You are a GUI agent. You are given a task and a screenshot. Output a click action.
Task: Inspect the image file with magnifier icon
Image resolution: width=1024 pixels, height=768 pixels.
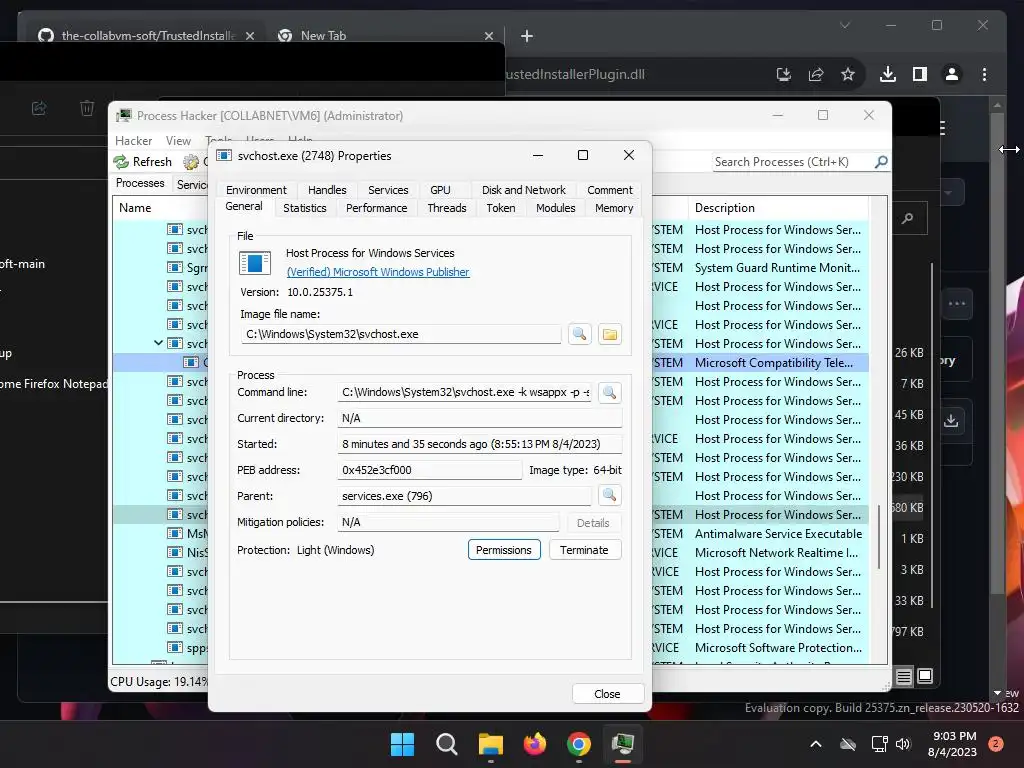[x=579, y=334]
